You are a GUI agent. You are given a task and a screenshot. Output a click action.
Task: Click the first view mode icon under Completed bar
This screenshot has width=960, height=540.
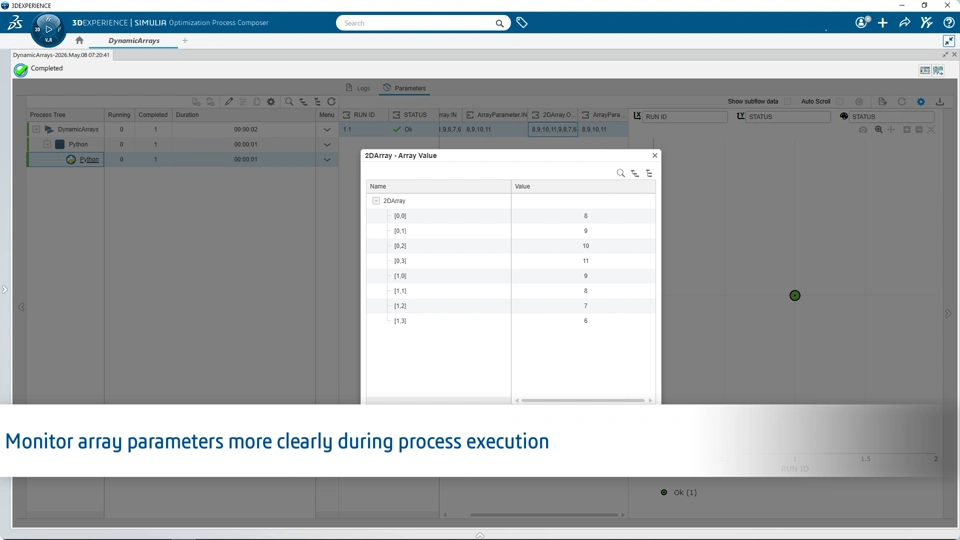pos(924,70)
